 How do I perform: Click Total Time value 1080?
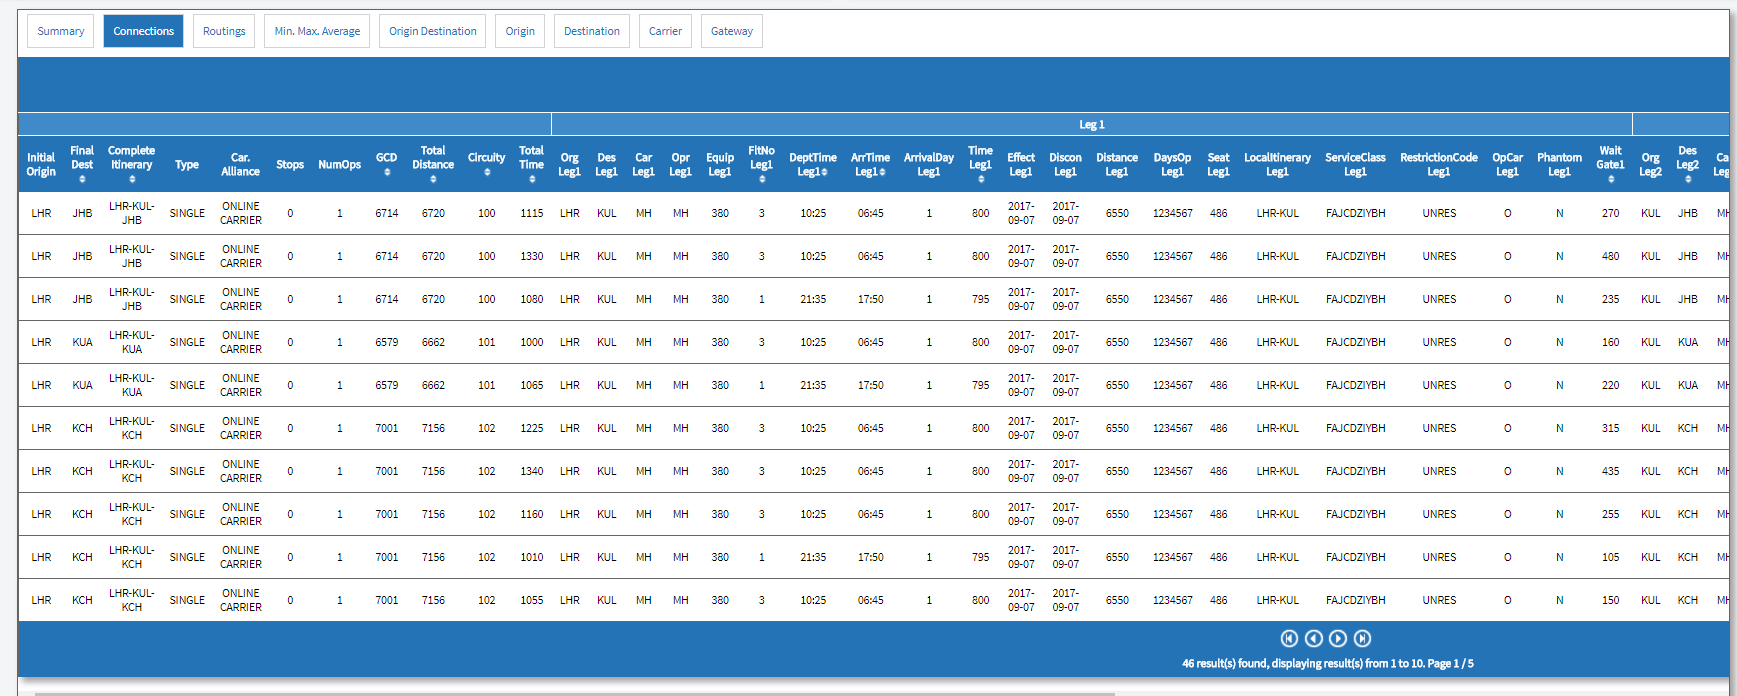click(x=532, y=299)
